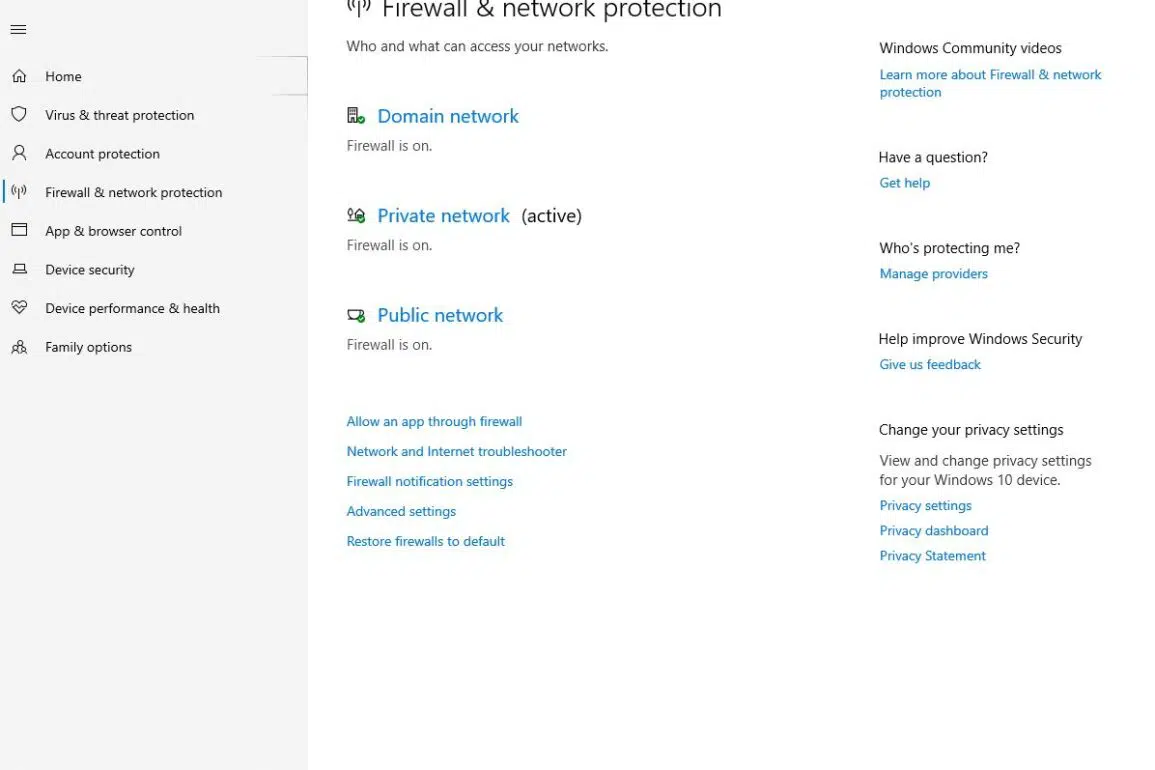1155x770 pixels.
Task: Open Family options page
Action: 88,347
